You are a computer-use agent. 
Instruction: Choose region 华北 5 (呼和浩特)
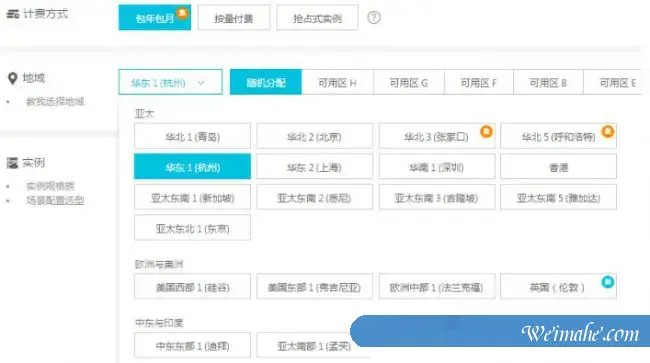[x=558, y=136]
